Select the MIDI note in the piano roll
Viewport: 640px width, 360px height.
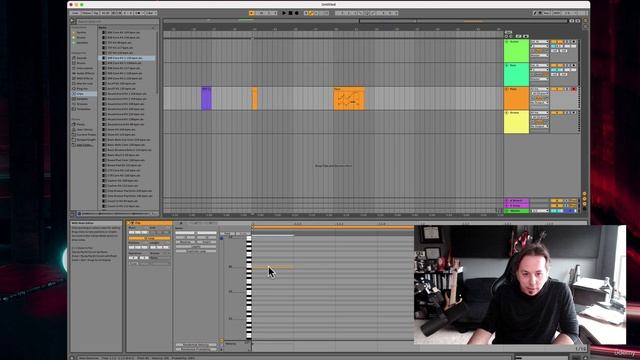tap(272, 267)
